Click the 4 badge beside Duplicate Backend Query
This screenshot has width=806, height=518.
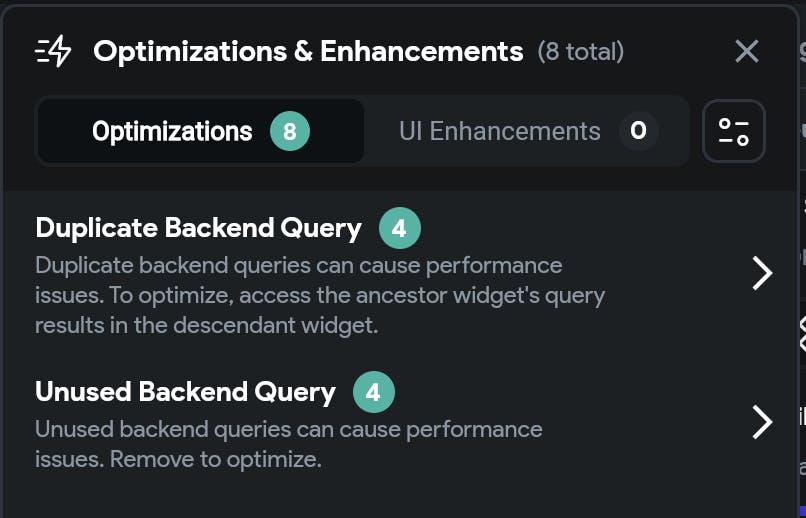[400, 229]
